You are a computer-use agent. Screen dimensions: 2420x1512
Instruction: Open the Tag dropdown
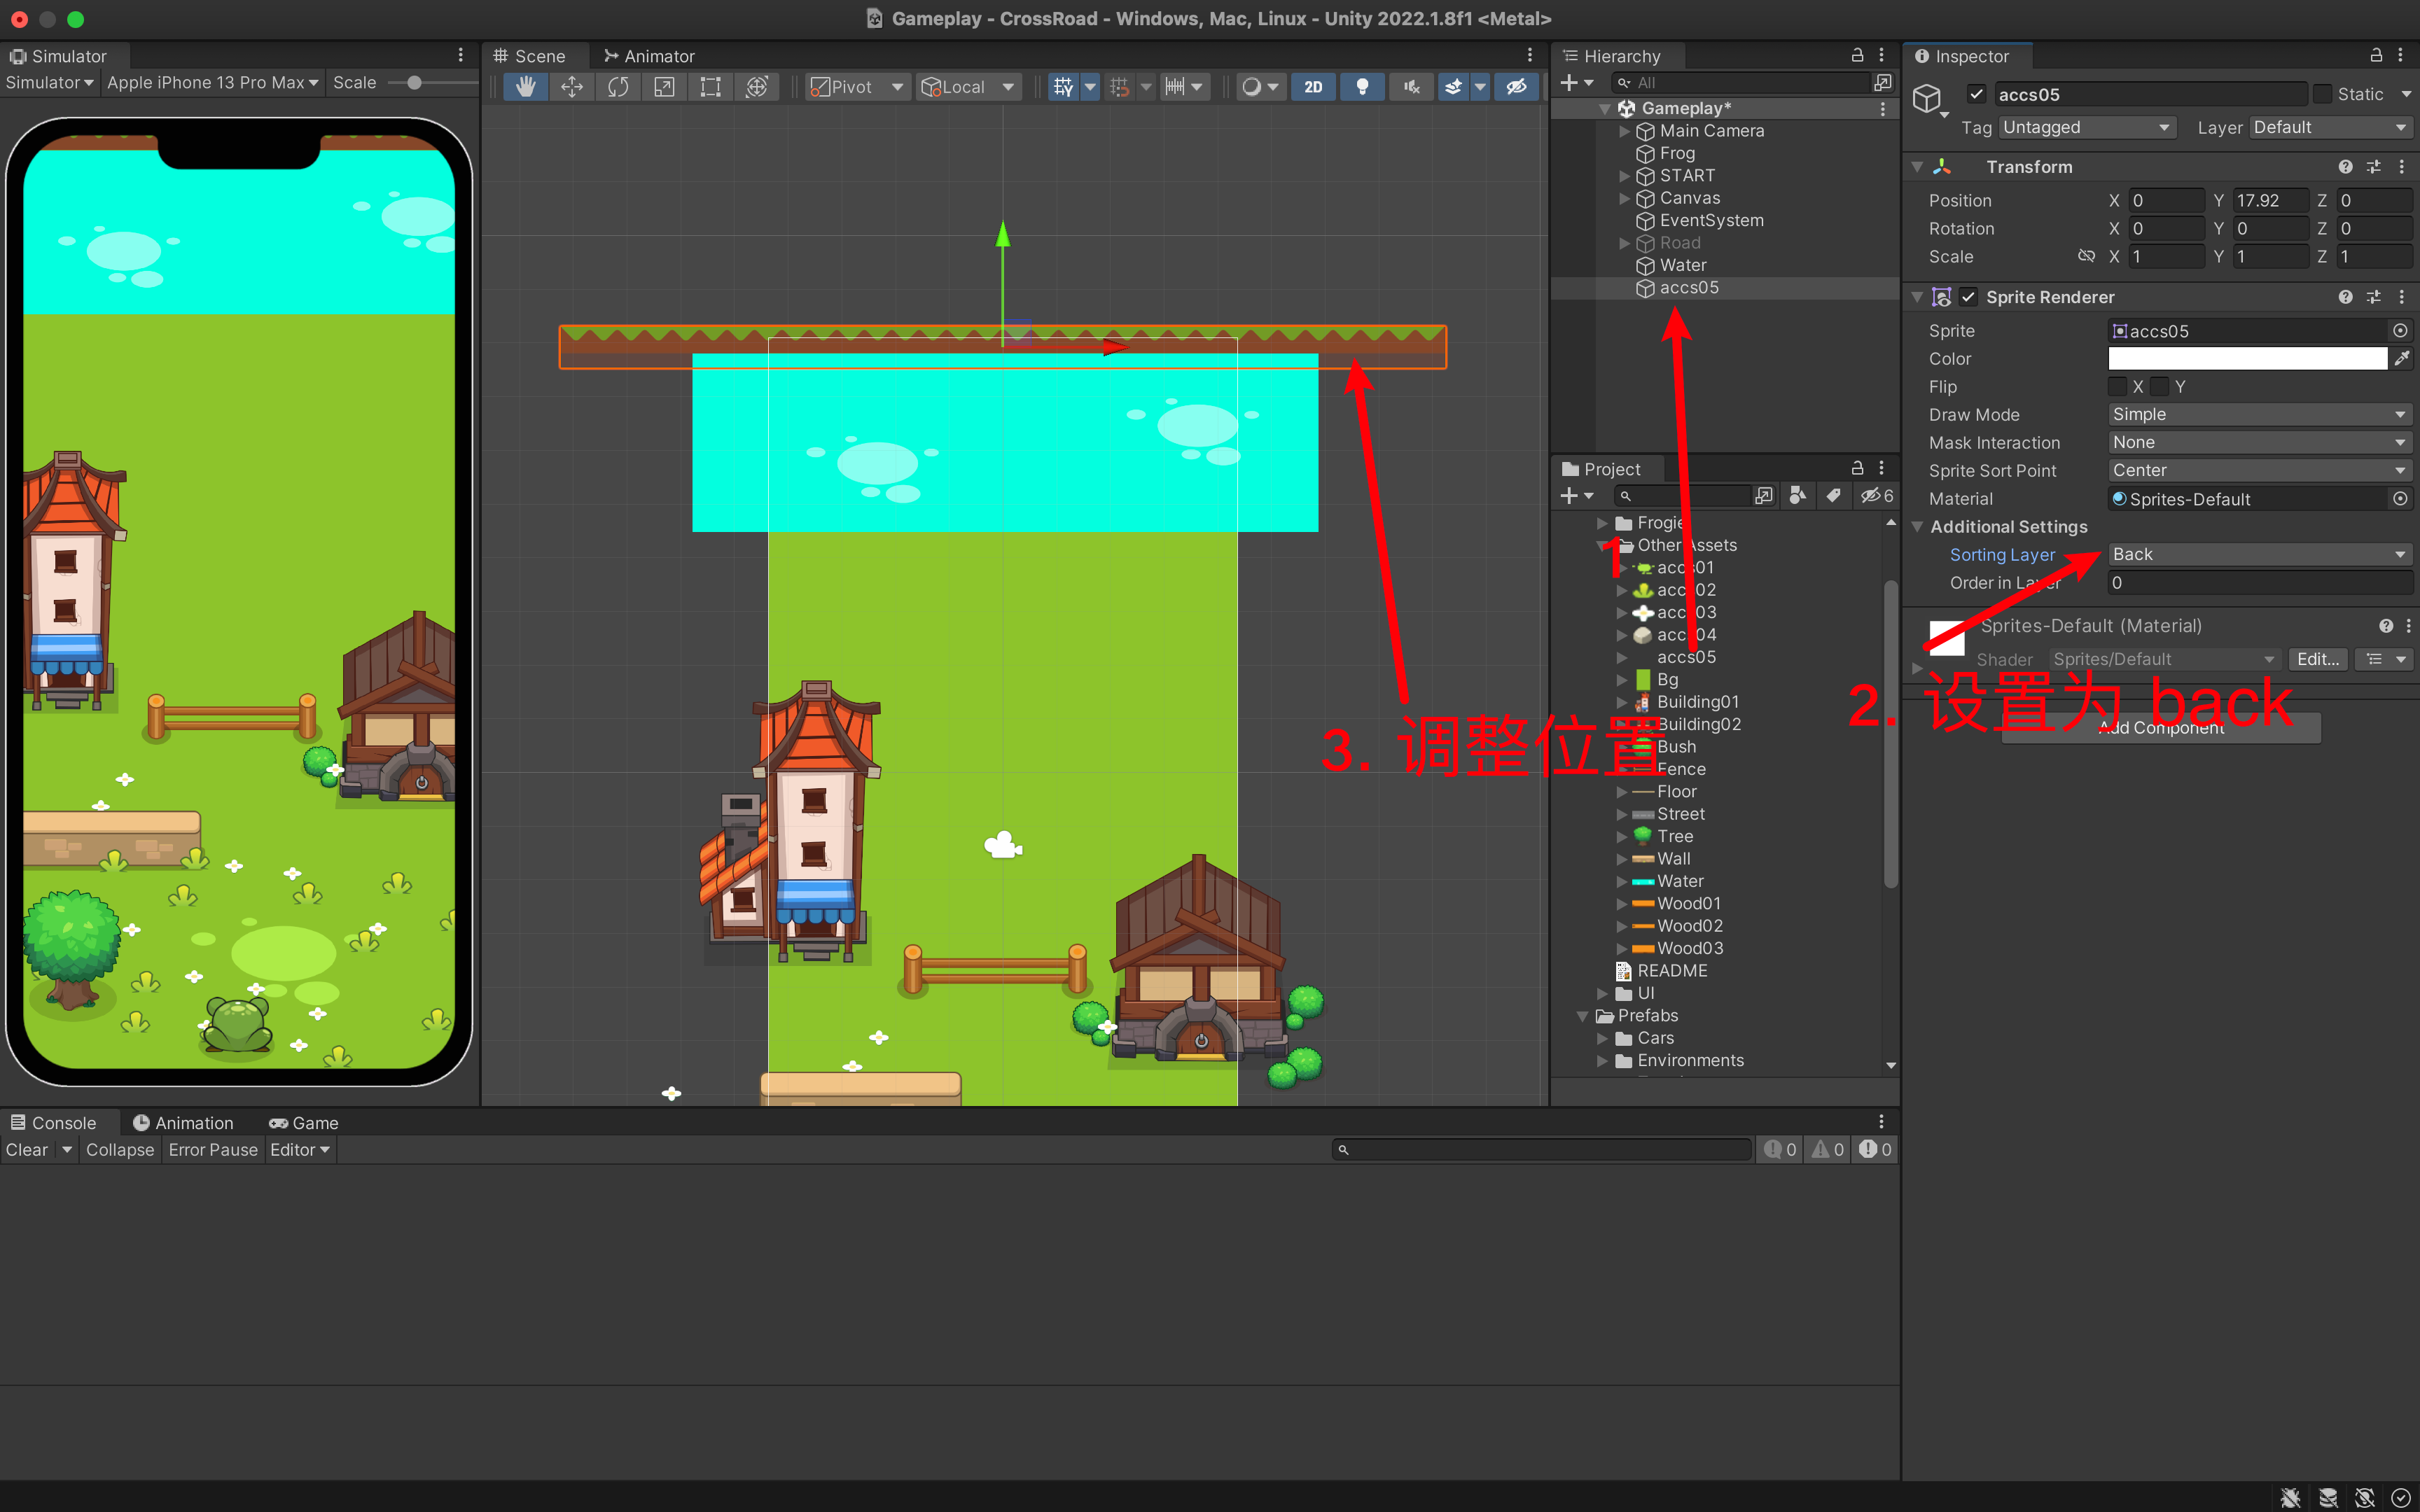2086,127
